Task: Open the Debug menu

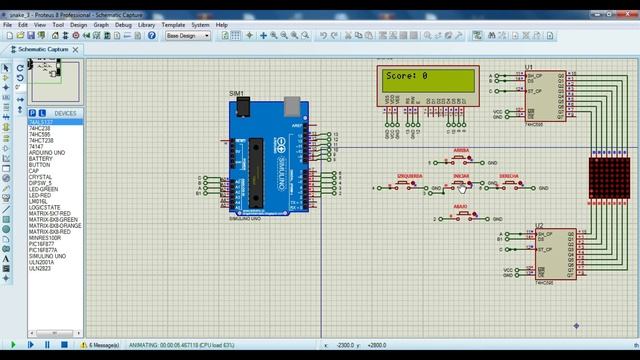Action: [x=123, y=25]
